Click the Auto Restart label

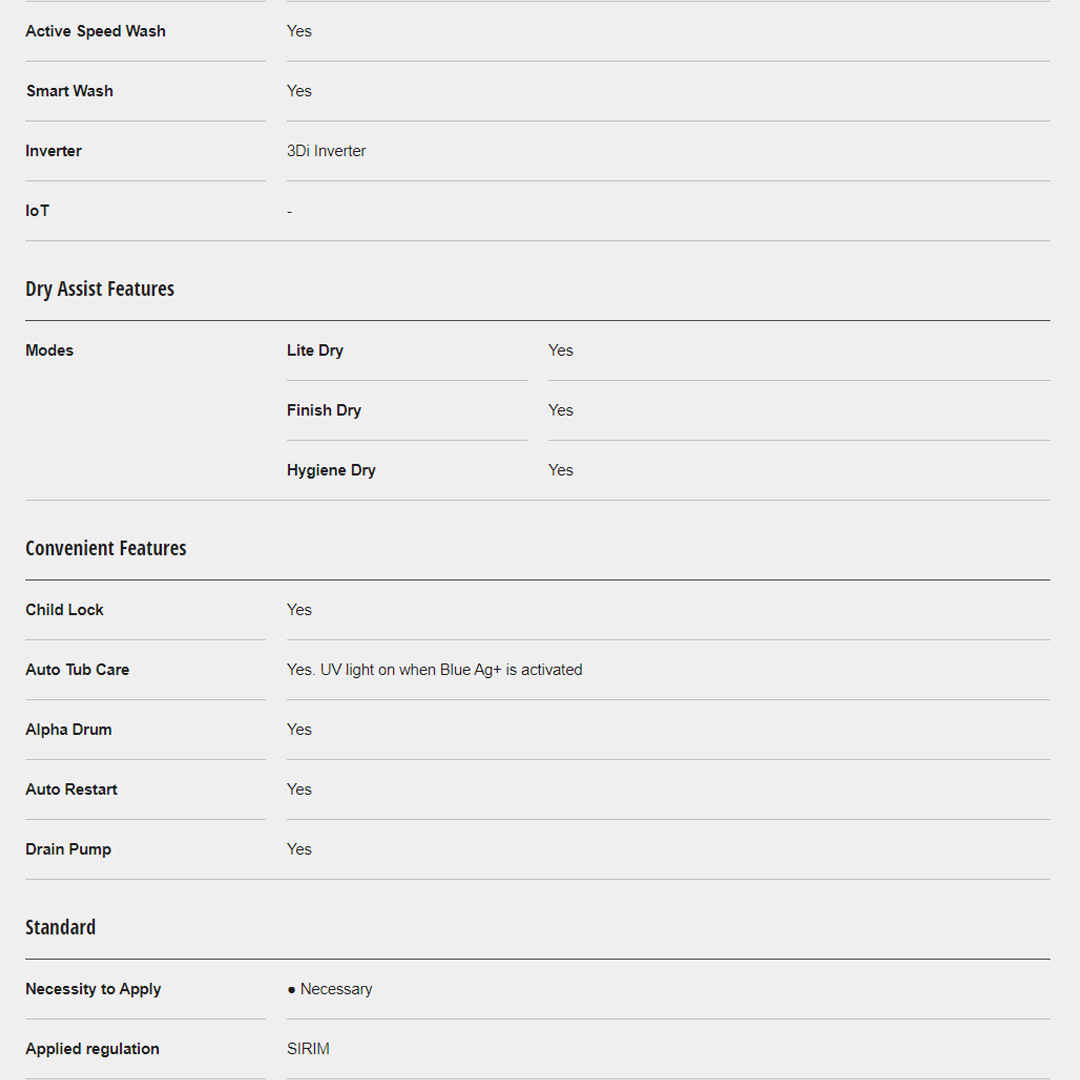point(71,790)
